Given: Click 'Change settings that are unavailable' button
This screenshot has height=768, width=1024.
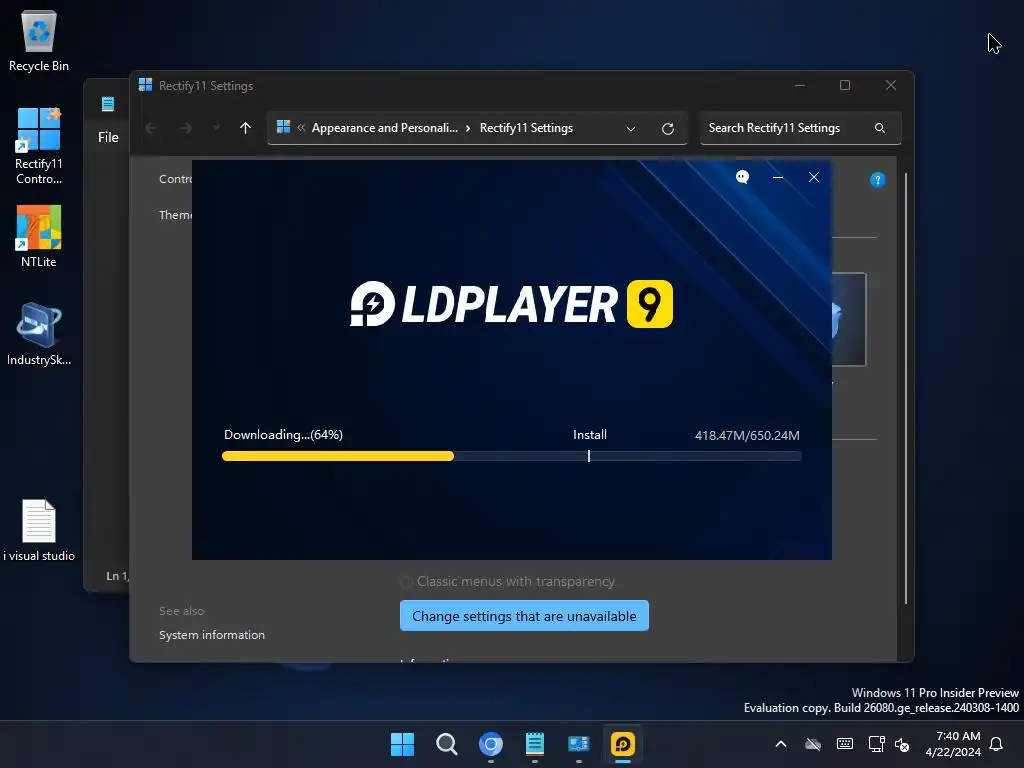Looking at the screenshot, I should pyautogui.click(x=524, y=616).
